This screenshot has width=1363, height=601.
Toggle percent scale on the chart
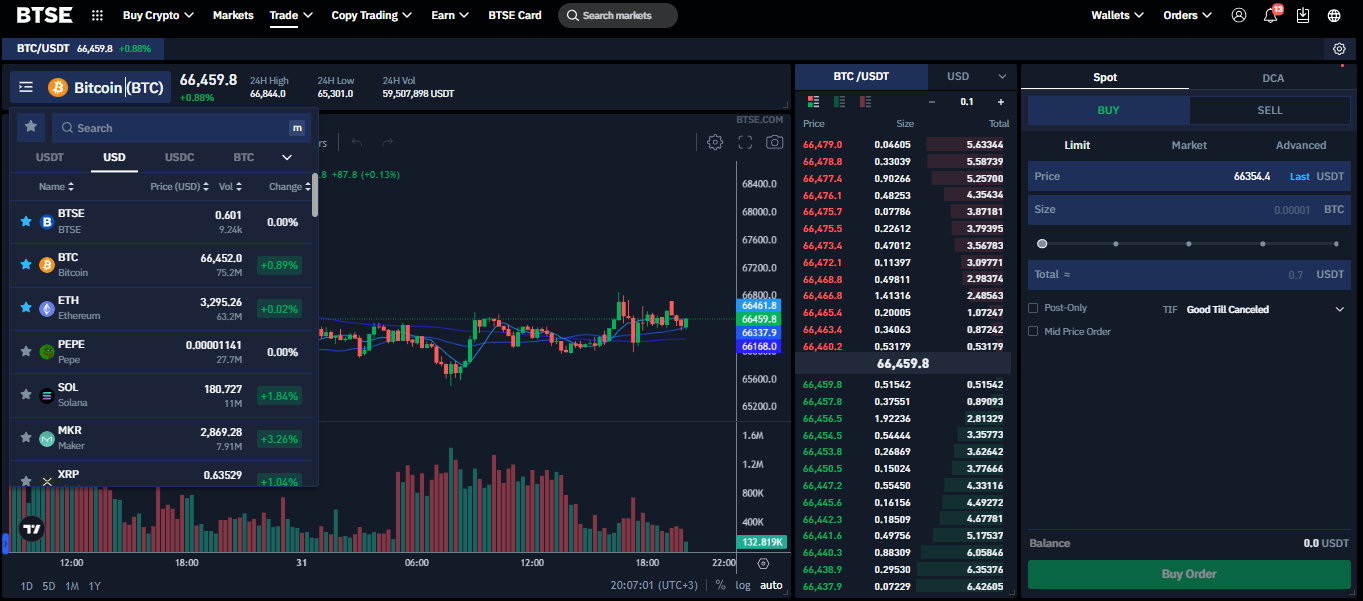720,585
